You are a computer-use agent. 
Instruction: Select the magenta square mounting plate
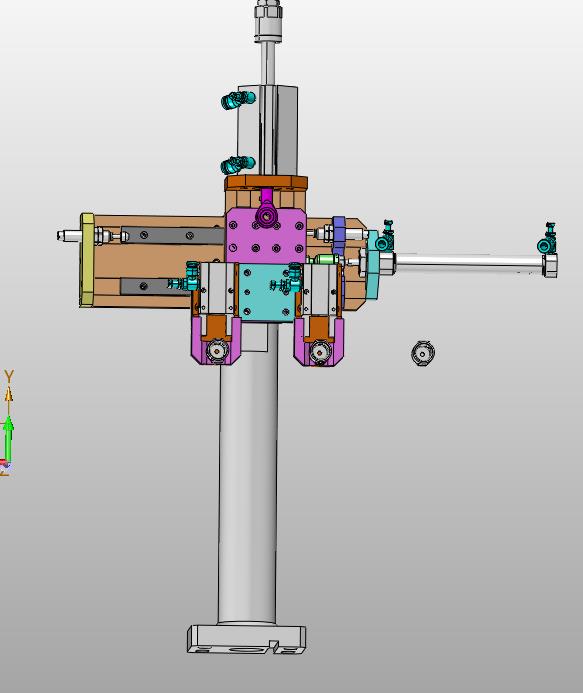pyautogui.click(x=266, y=236)
